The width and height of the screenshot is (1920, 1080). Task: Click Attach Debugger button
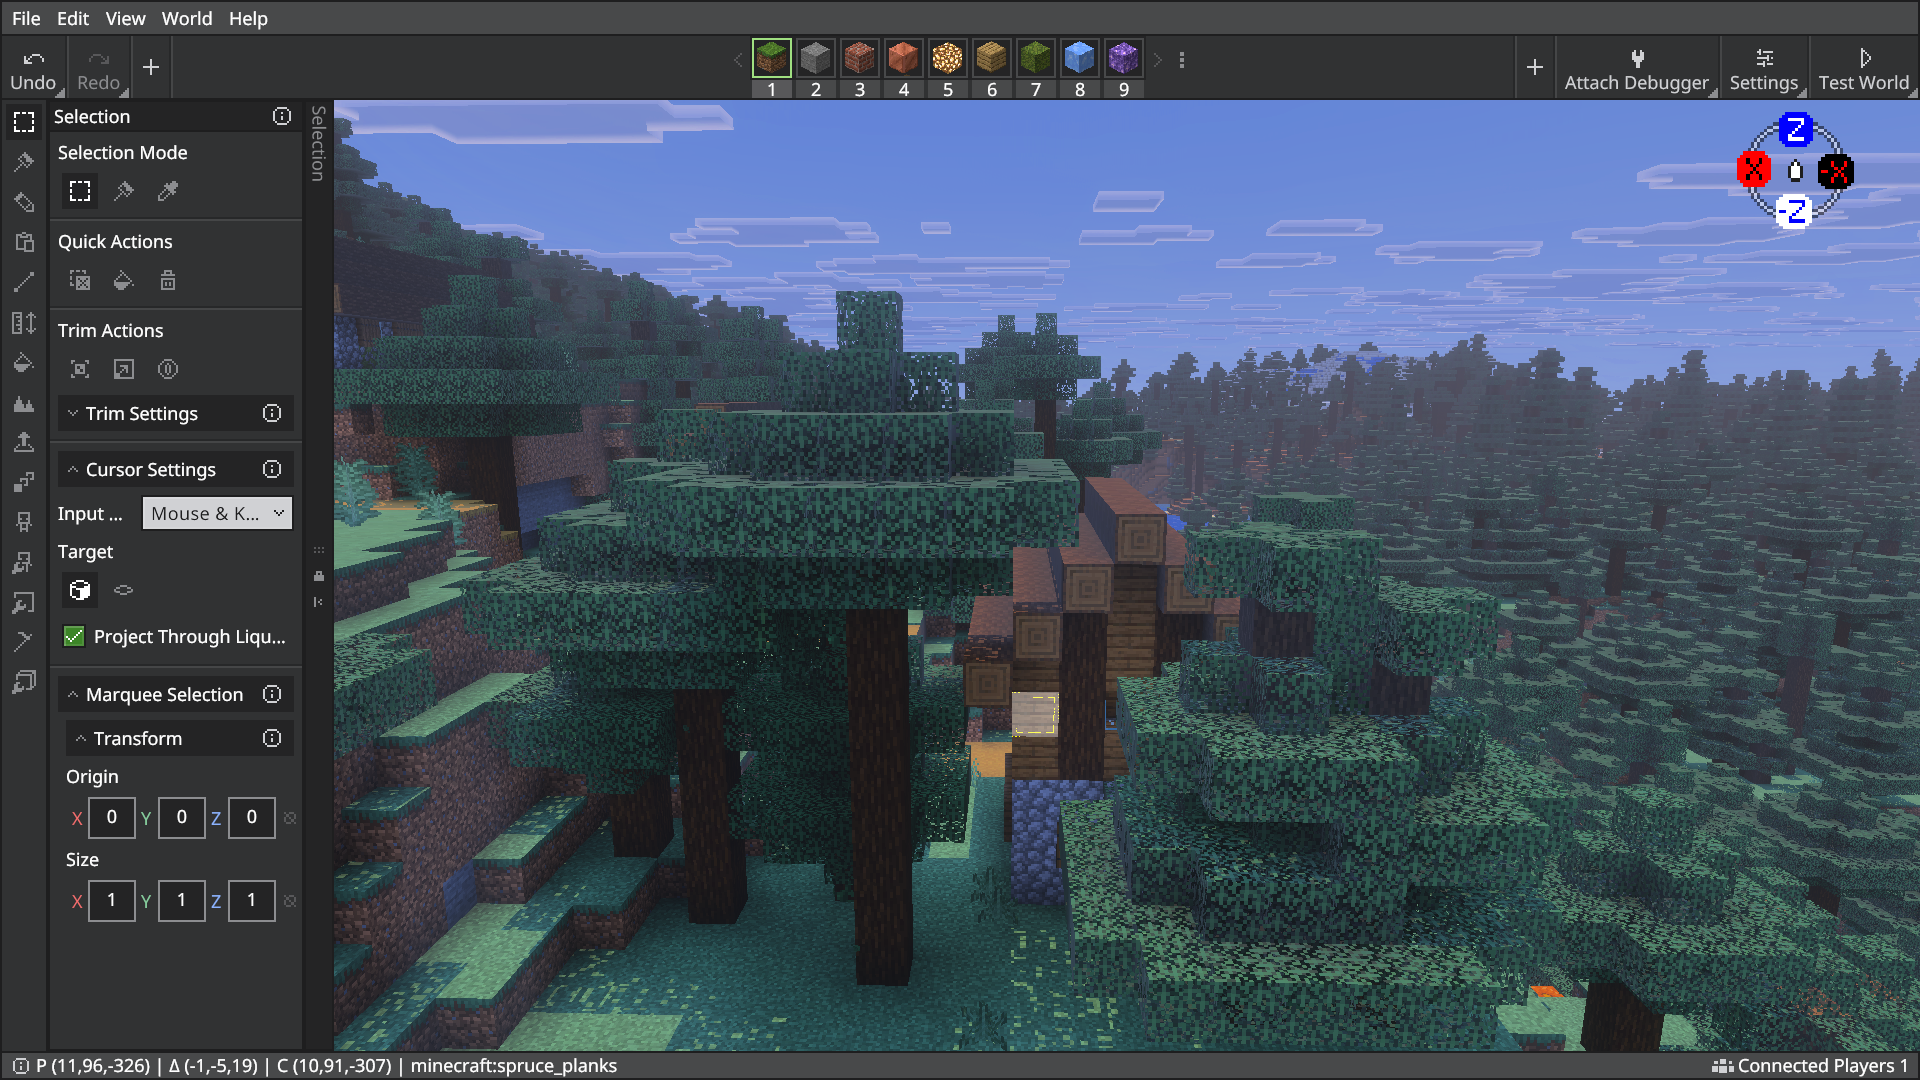(1636, 69)
